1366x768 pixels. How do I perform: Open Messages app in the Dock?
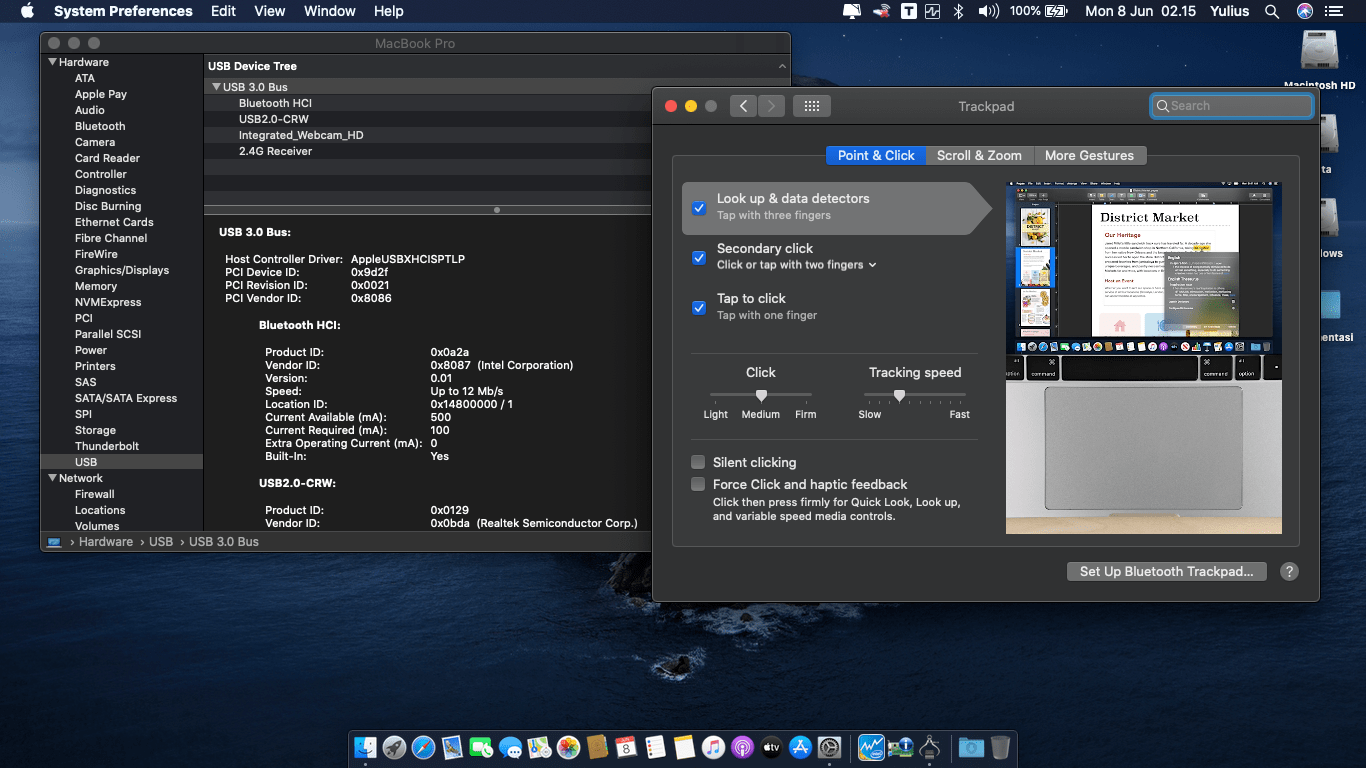pos(510,747)
